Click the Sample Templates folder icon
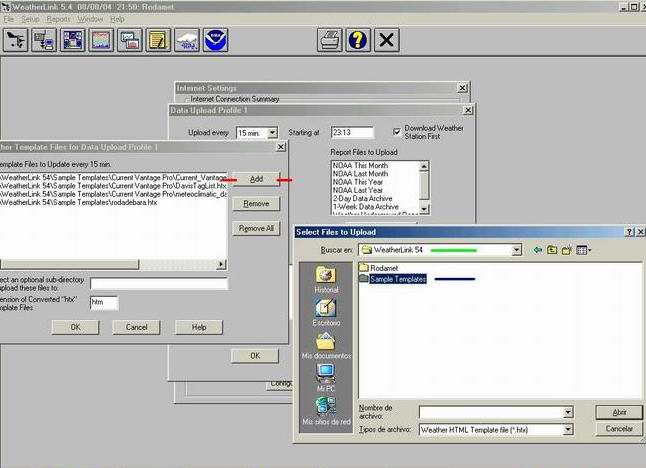 tap(364, 279)
